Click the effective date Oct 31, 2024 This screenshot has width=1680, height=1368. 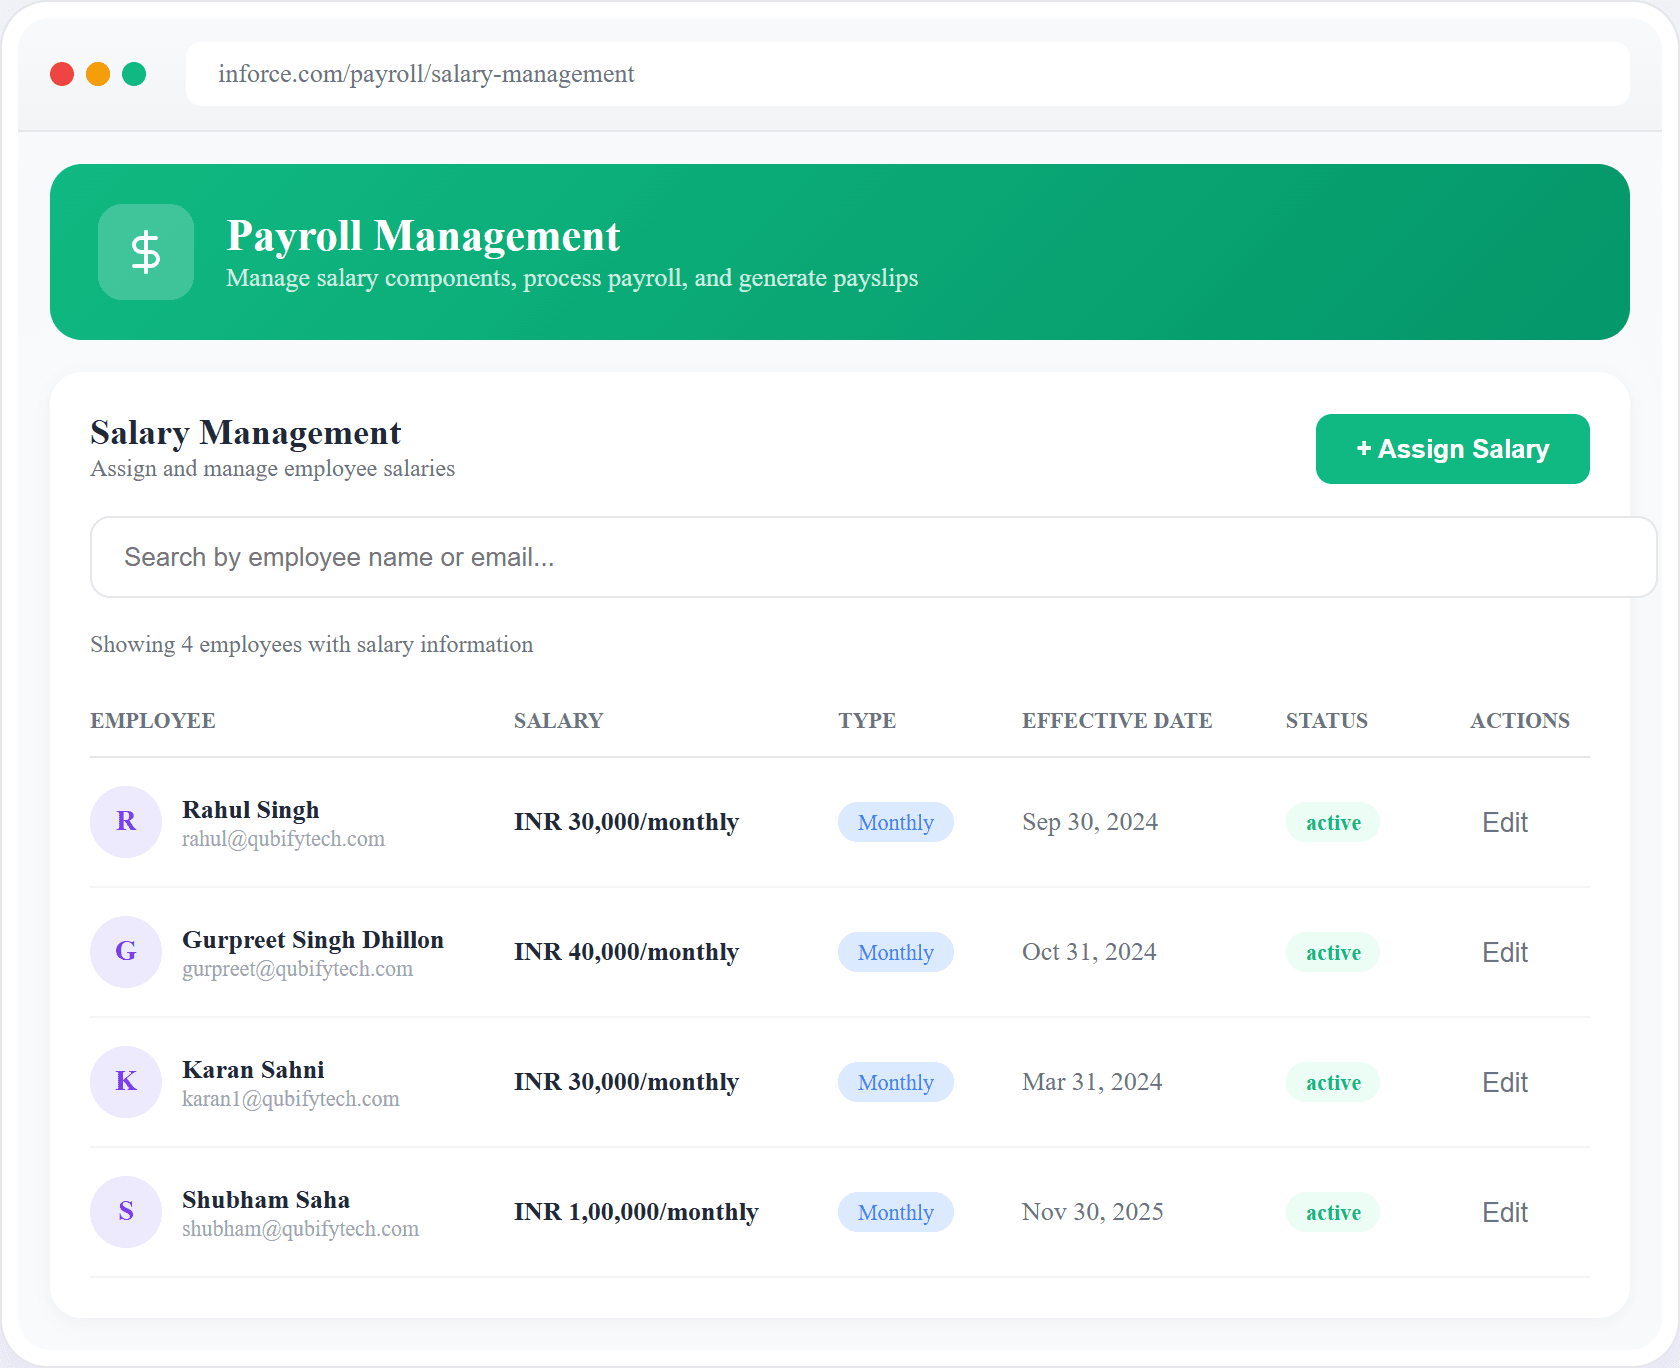[x=1089, y=952]
